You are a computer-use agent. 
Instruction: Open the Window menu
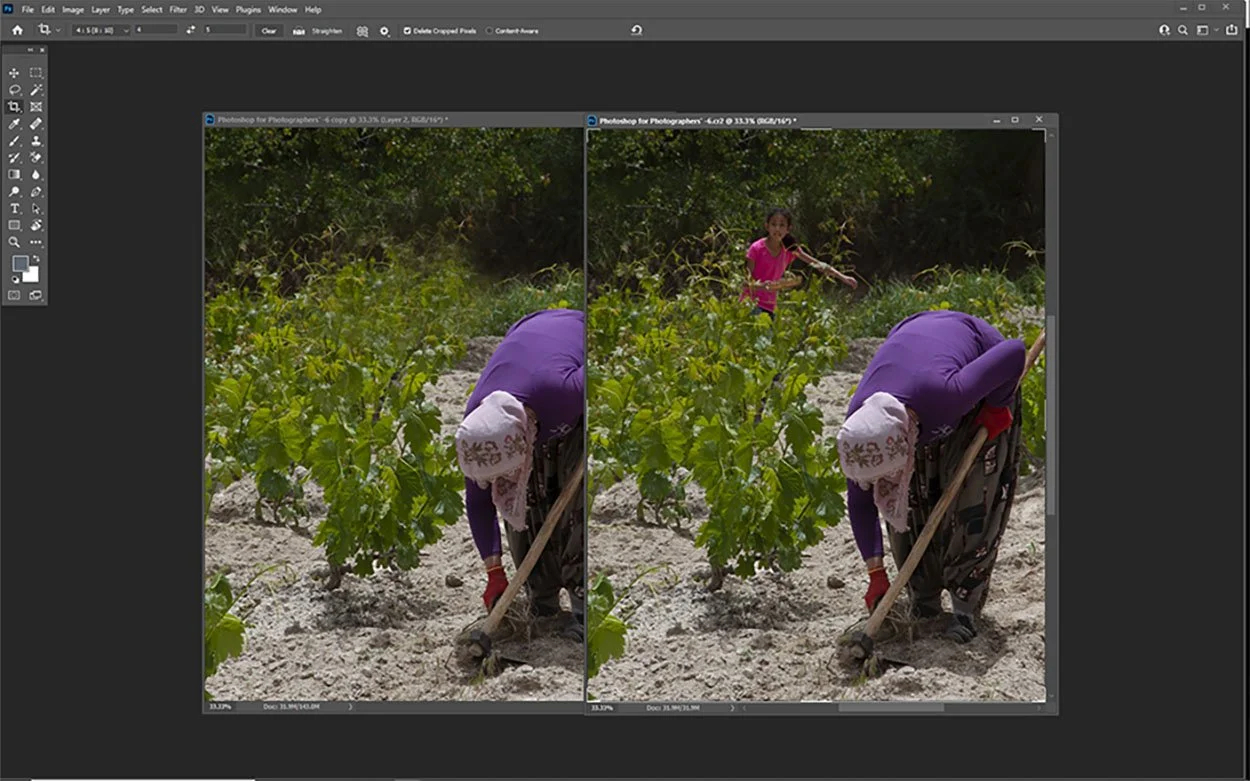point(283,9)
